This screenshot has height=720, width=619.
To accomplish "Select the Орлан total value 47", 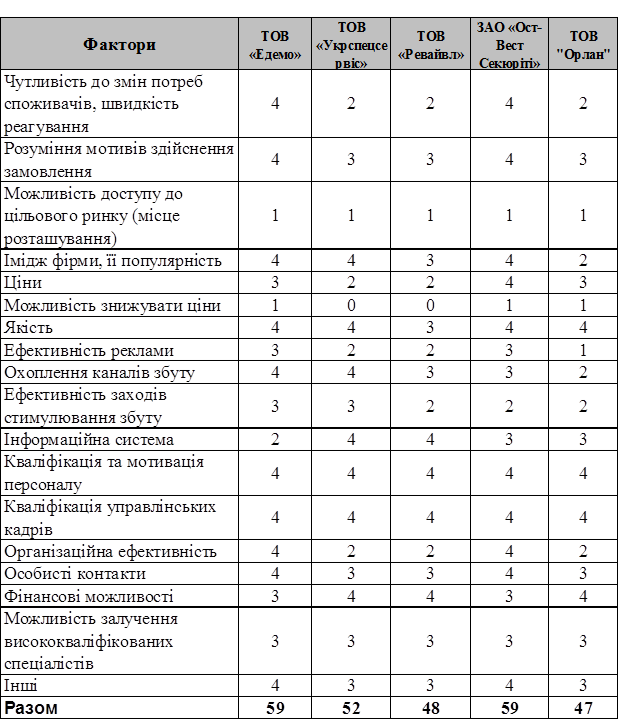I will point(583,708).
